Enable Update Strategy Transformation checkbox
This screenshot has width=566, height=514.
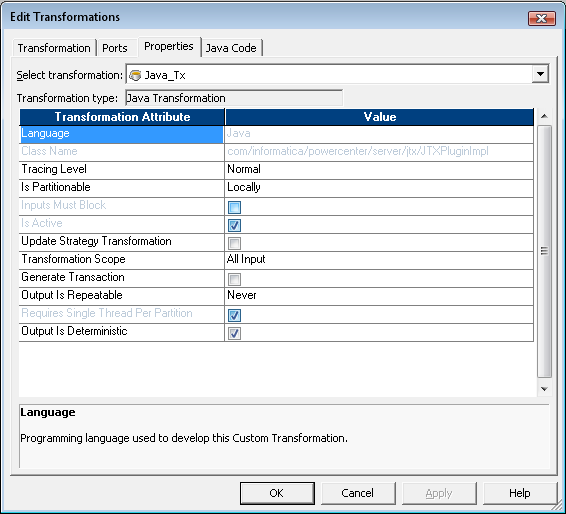click(234, 243)
